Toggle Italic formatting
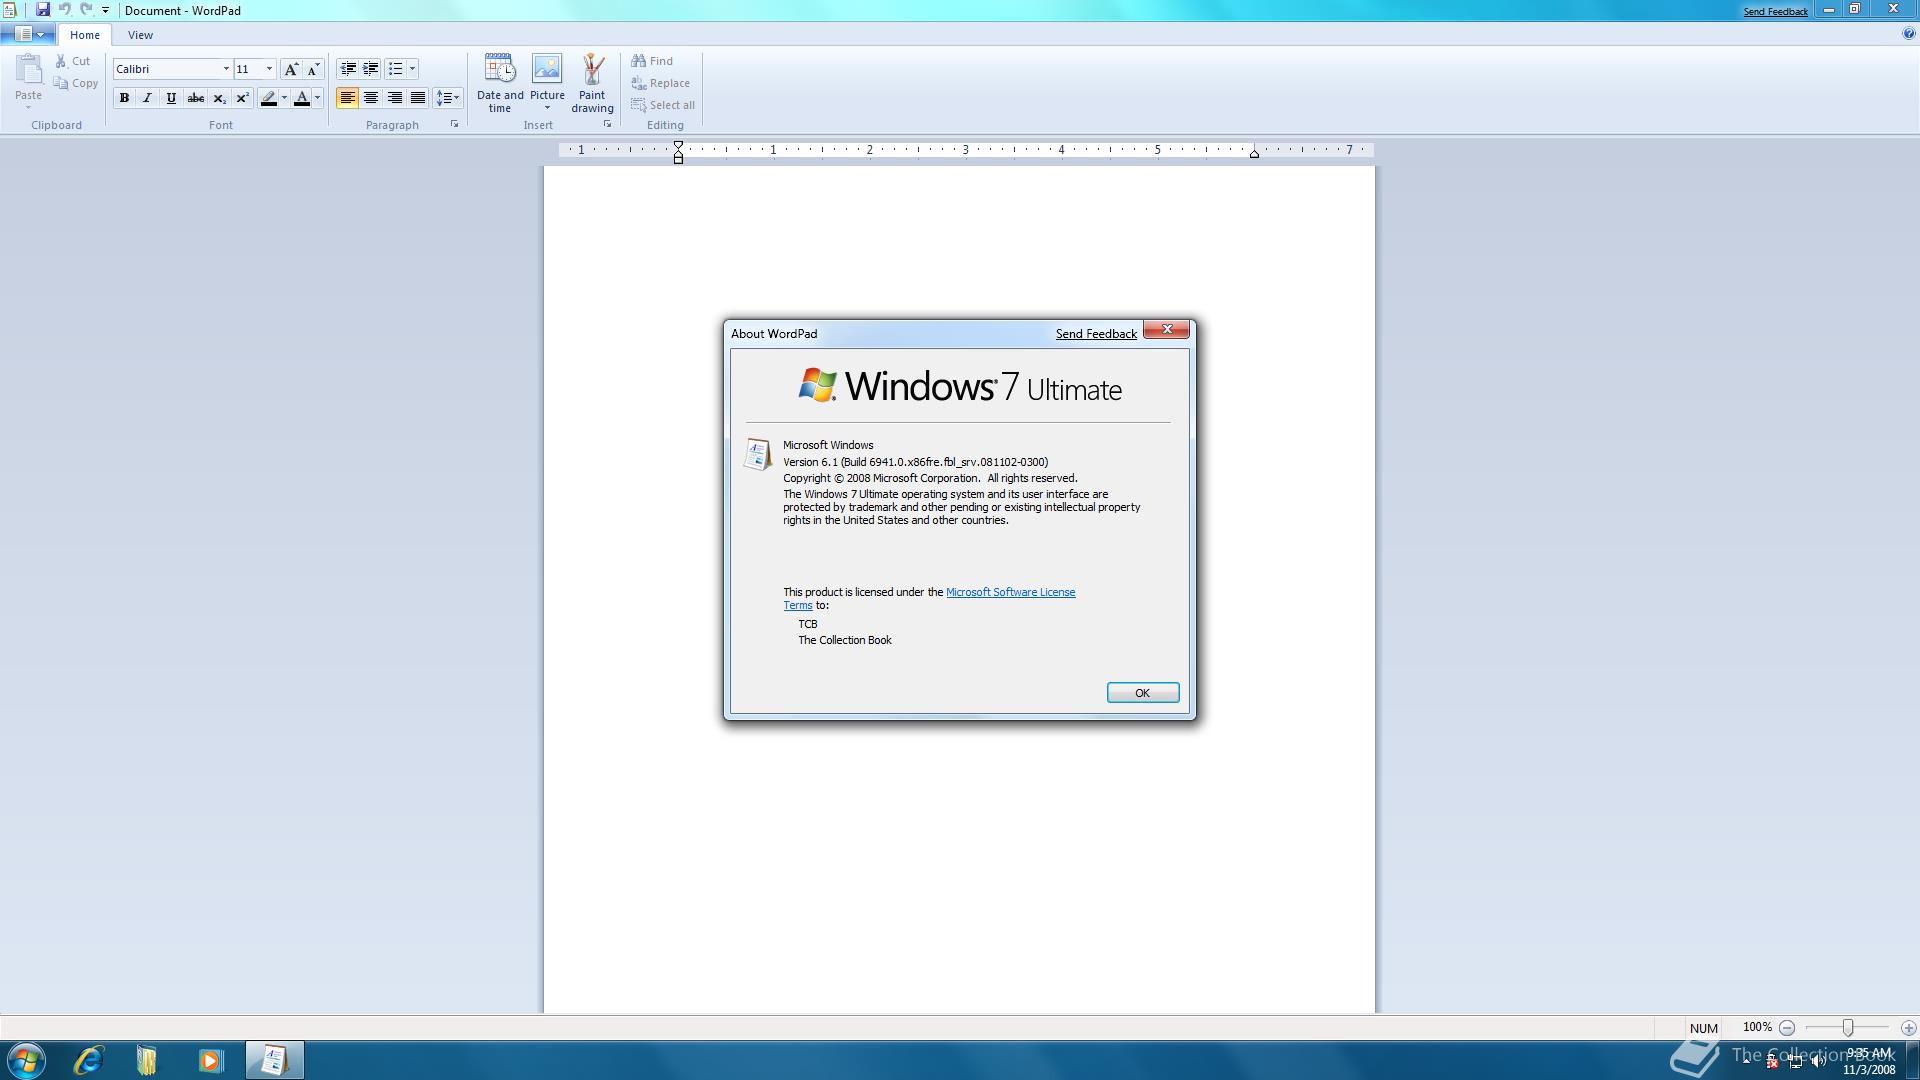This screenshot has width=1920, height=1080. click(148, 98)
